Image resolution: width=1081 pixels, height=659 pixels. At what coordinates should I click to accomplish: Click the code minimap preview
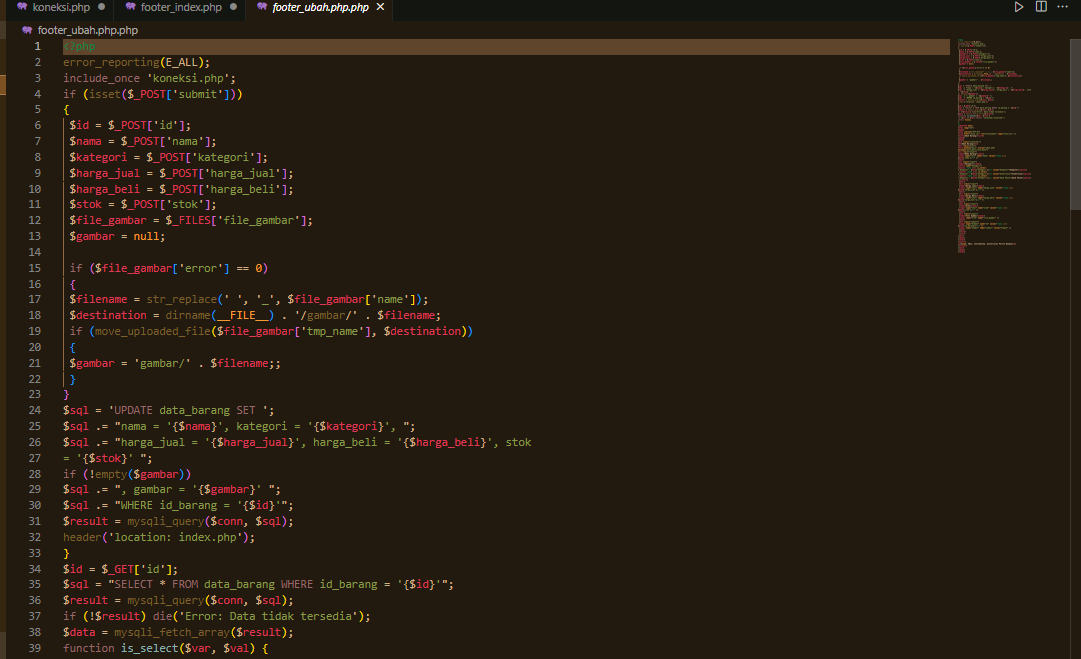click(x=994, y=146)
